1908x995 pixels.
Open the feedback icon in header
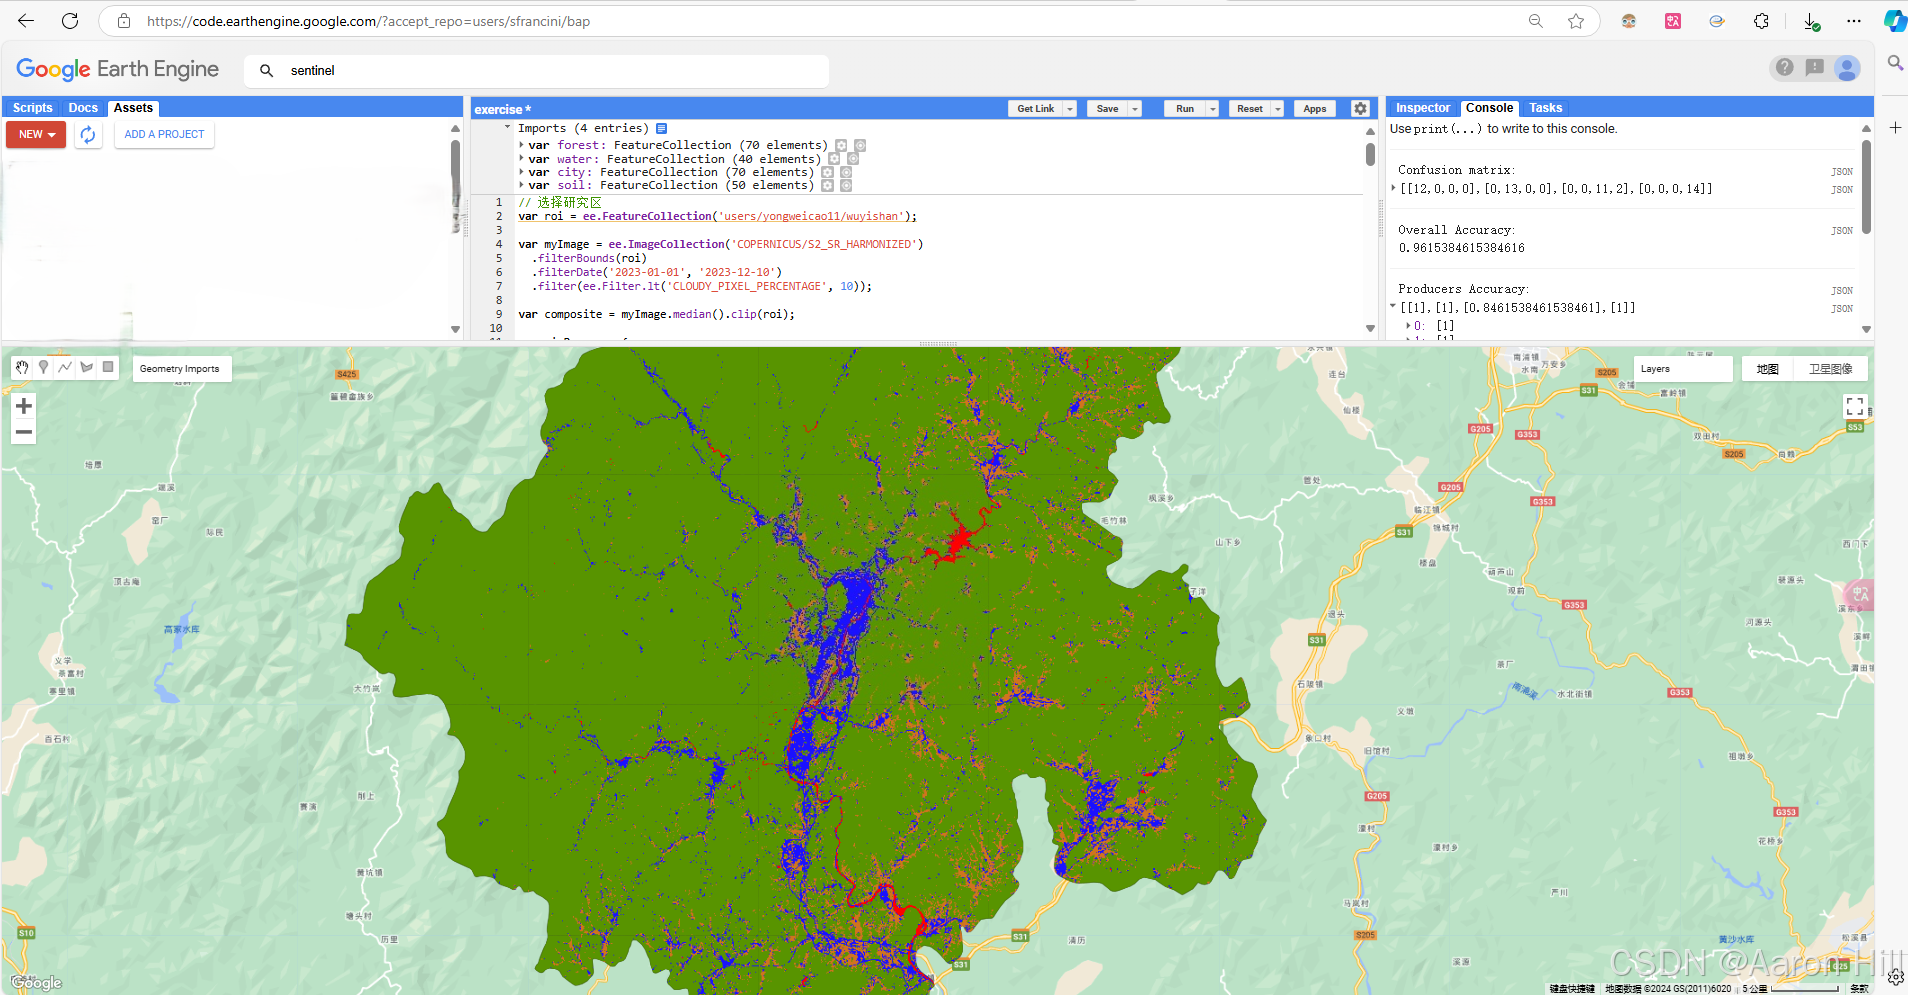(x=1815, y=68)
